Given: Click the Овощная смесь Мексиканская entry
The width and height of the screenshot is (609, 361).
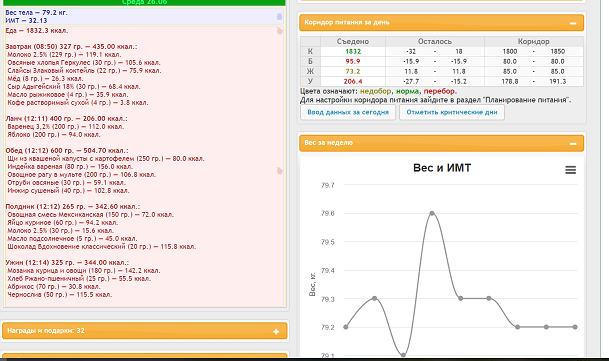Looking at the screenshot, I should click(x=90, y=215).
